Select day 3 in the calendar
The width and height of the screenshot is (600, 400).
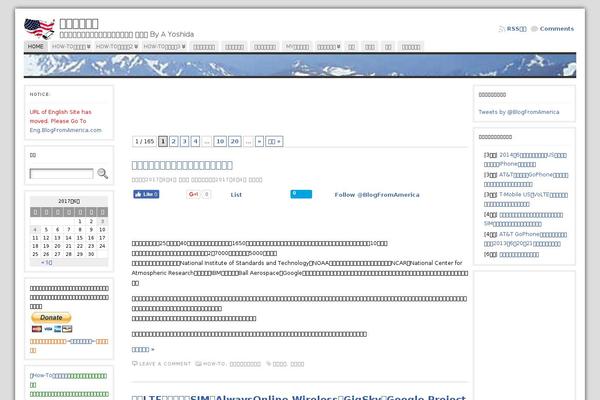click(x=102, y=221)
